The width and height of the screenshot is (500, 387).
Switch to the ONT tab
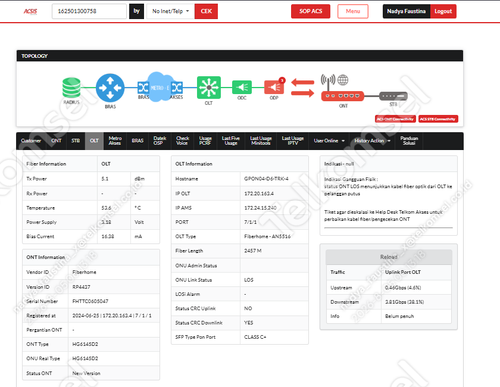click(56, 141)
